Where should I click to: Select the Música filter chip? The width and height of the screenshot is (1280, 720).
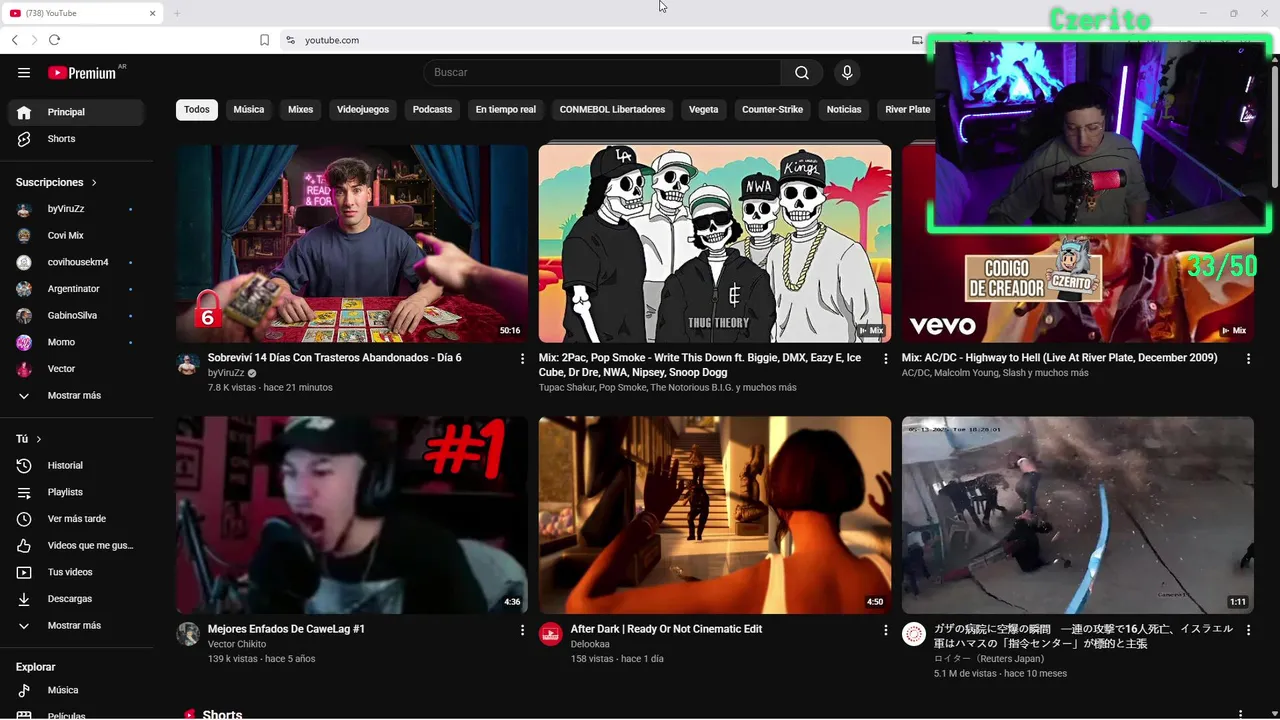[x=249, y=110]
